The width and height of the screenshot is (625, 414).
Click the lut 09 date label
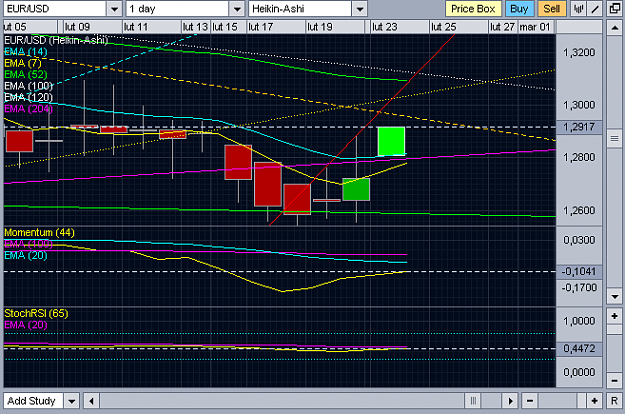pos(77,27)
